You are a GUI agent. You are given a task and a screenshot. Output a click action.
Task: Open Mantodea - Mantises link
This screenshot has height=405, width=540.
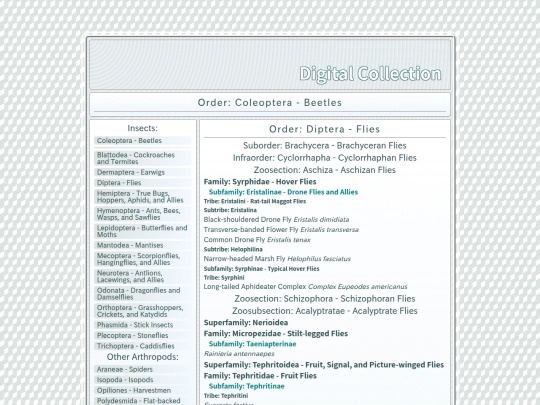(143, 245)
